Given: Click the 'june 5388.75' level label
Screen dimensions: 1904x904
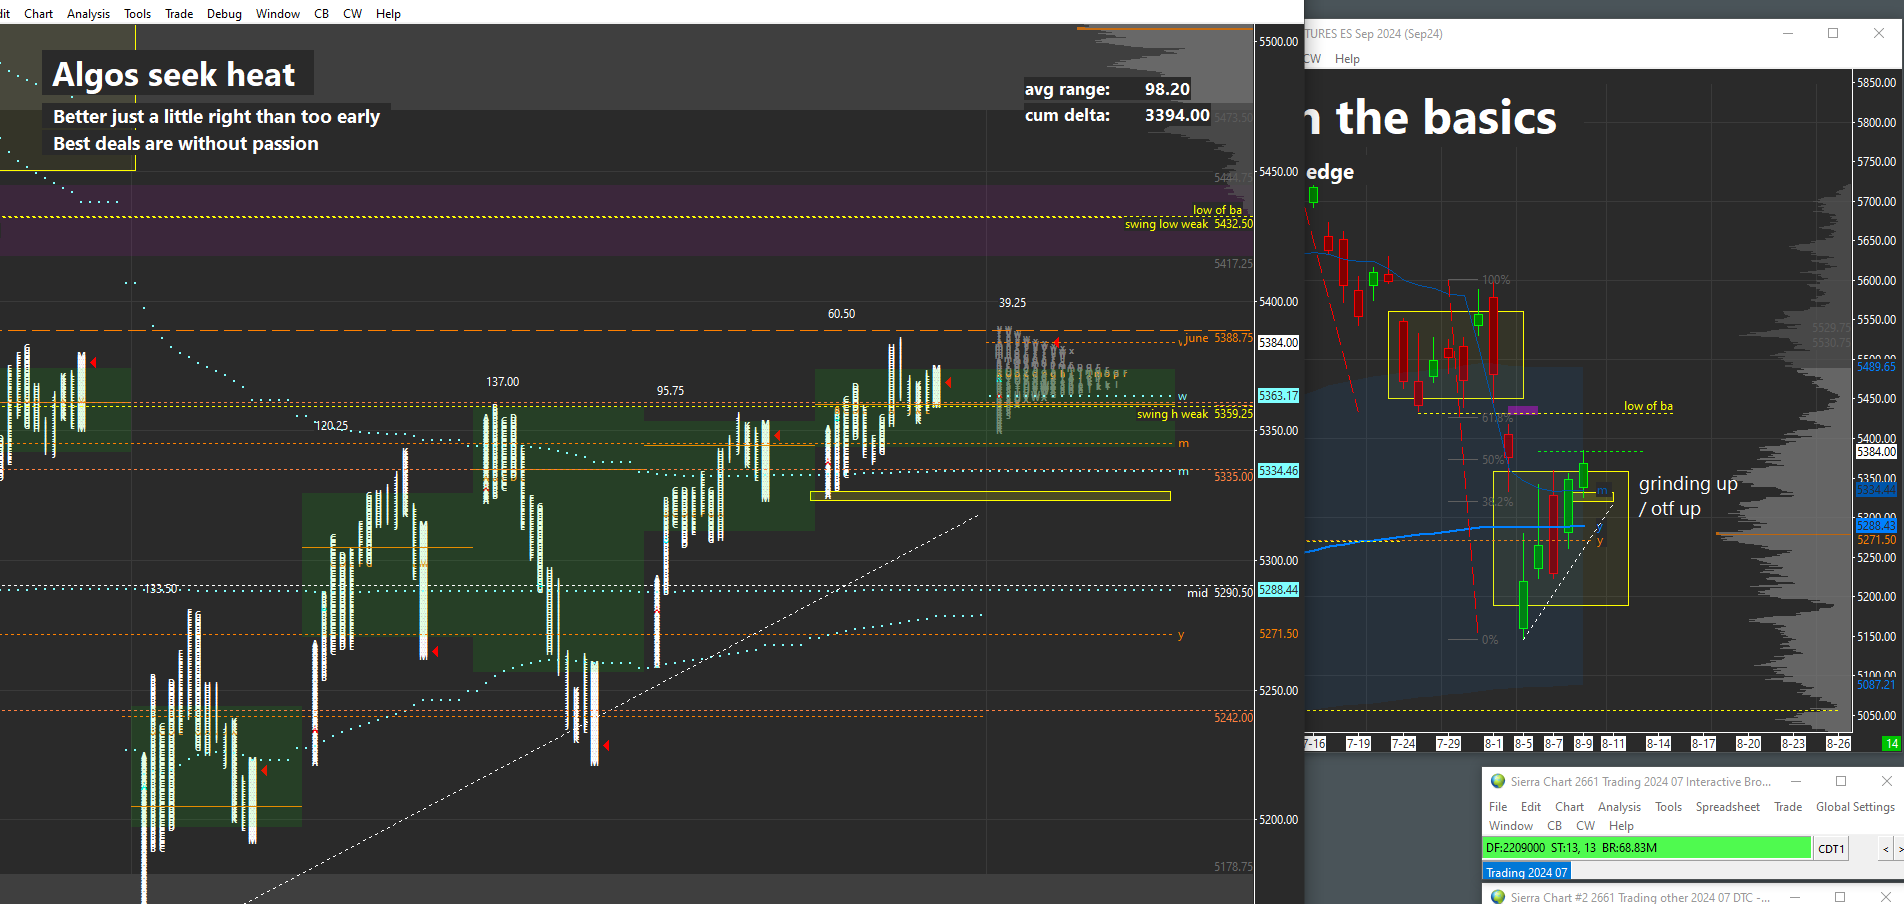Looking at the screenshot, I should (x=1218, y=338).
